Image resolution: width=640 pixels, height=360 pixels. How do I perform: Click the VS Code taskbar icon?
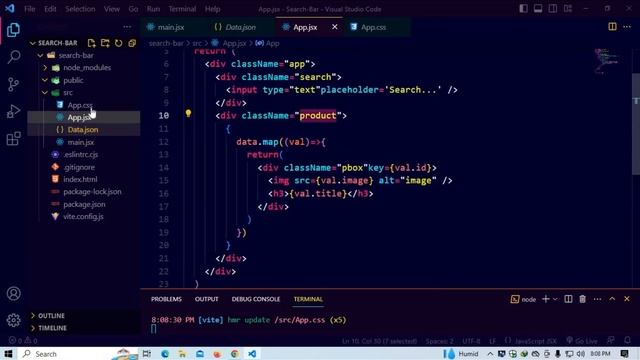[x=252, y=353]
